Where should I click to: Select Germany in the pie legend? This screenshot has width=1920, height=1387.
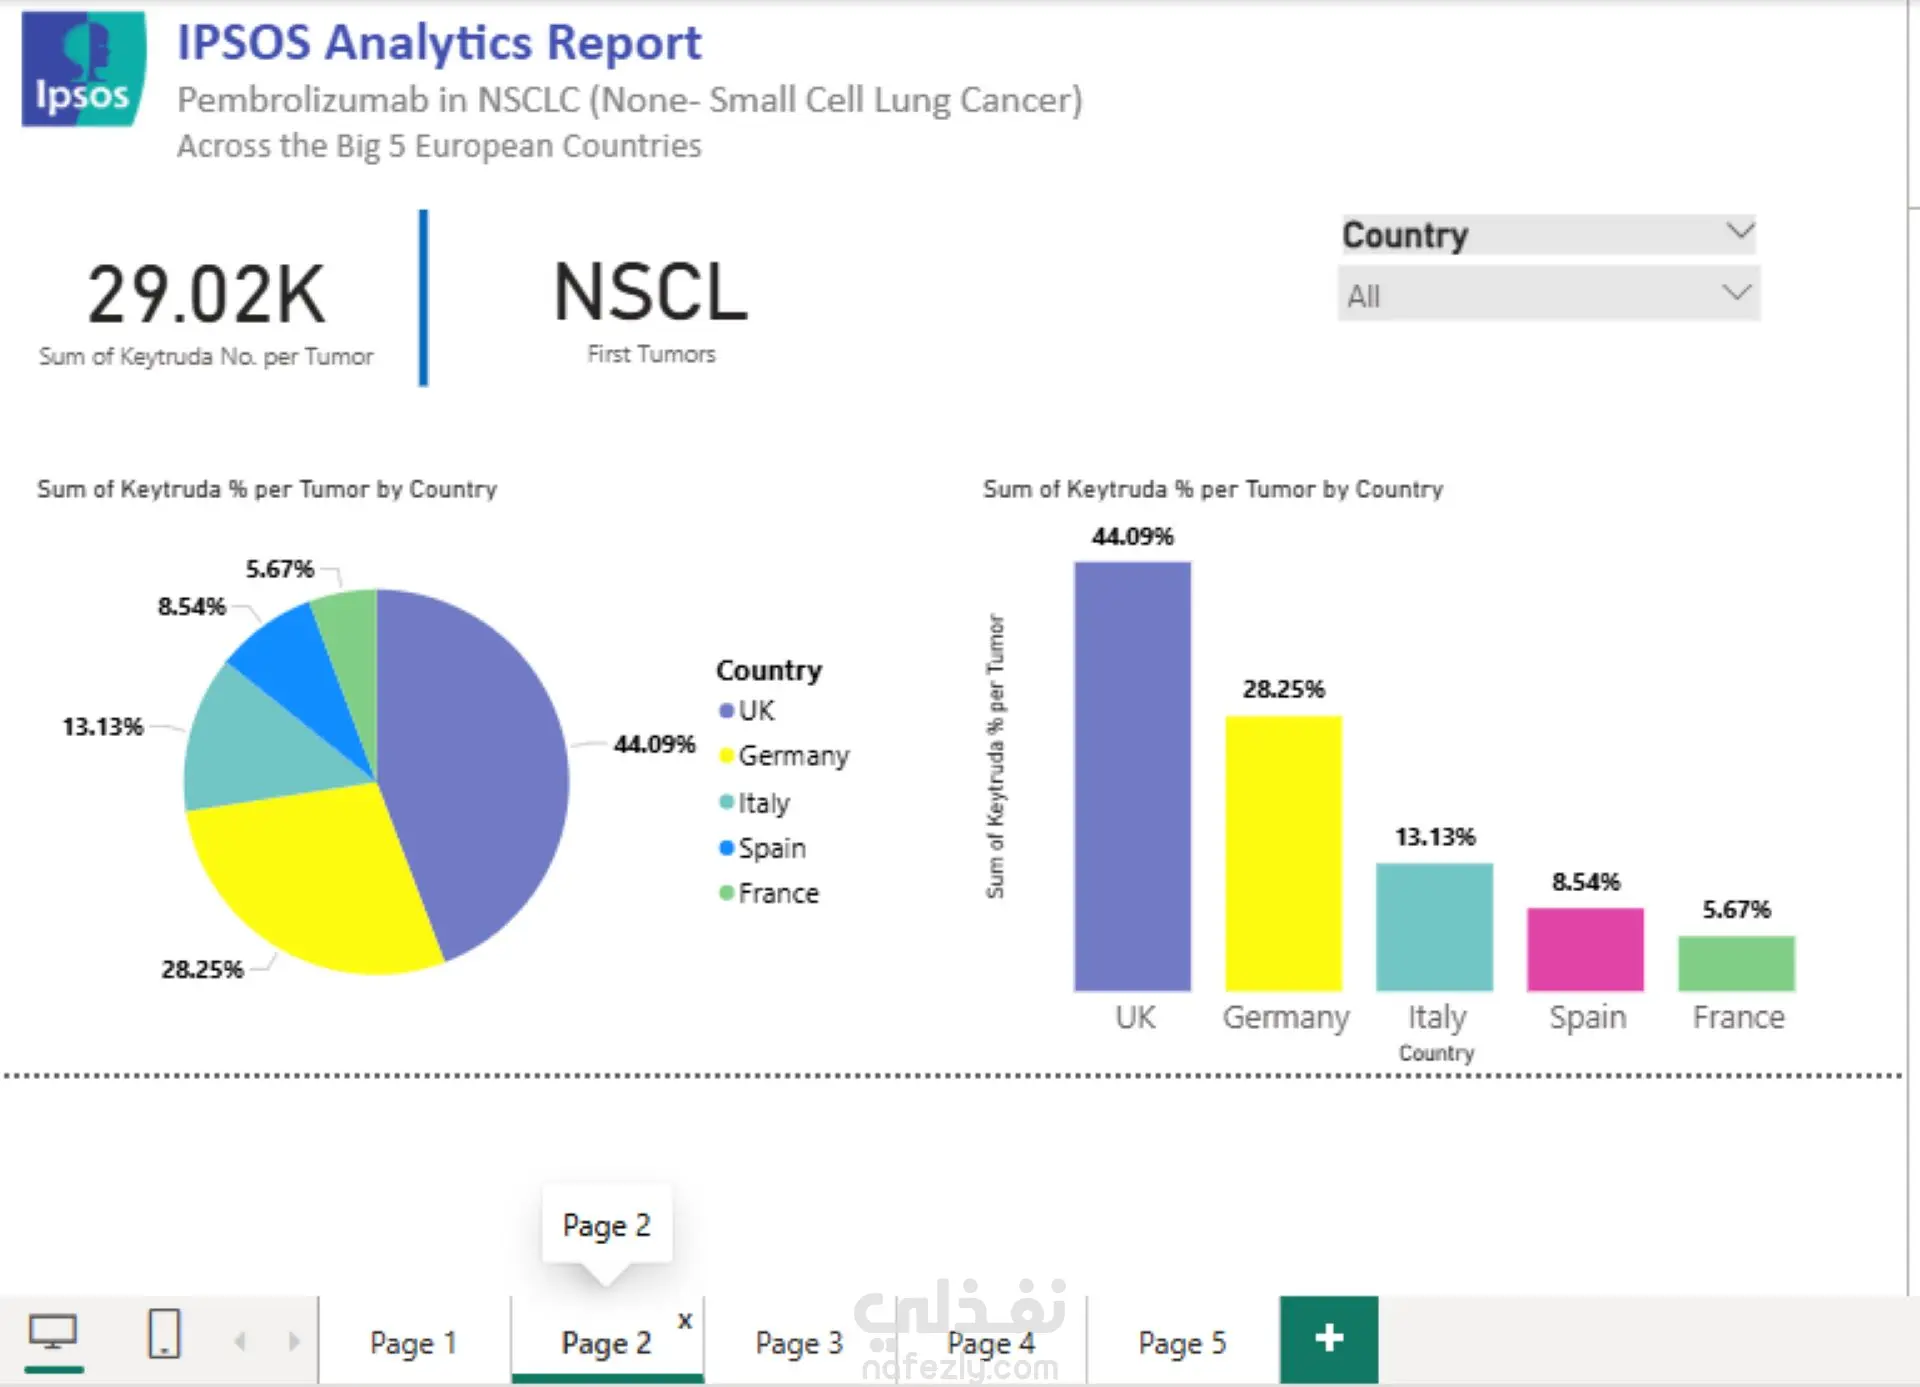coord(784,755)
